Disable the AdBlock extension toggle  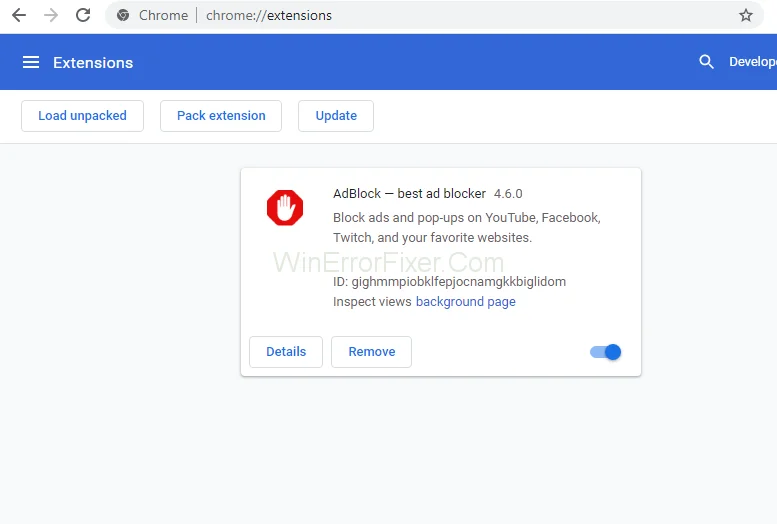point(605,352)
